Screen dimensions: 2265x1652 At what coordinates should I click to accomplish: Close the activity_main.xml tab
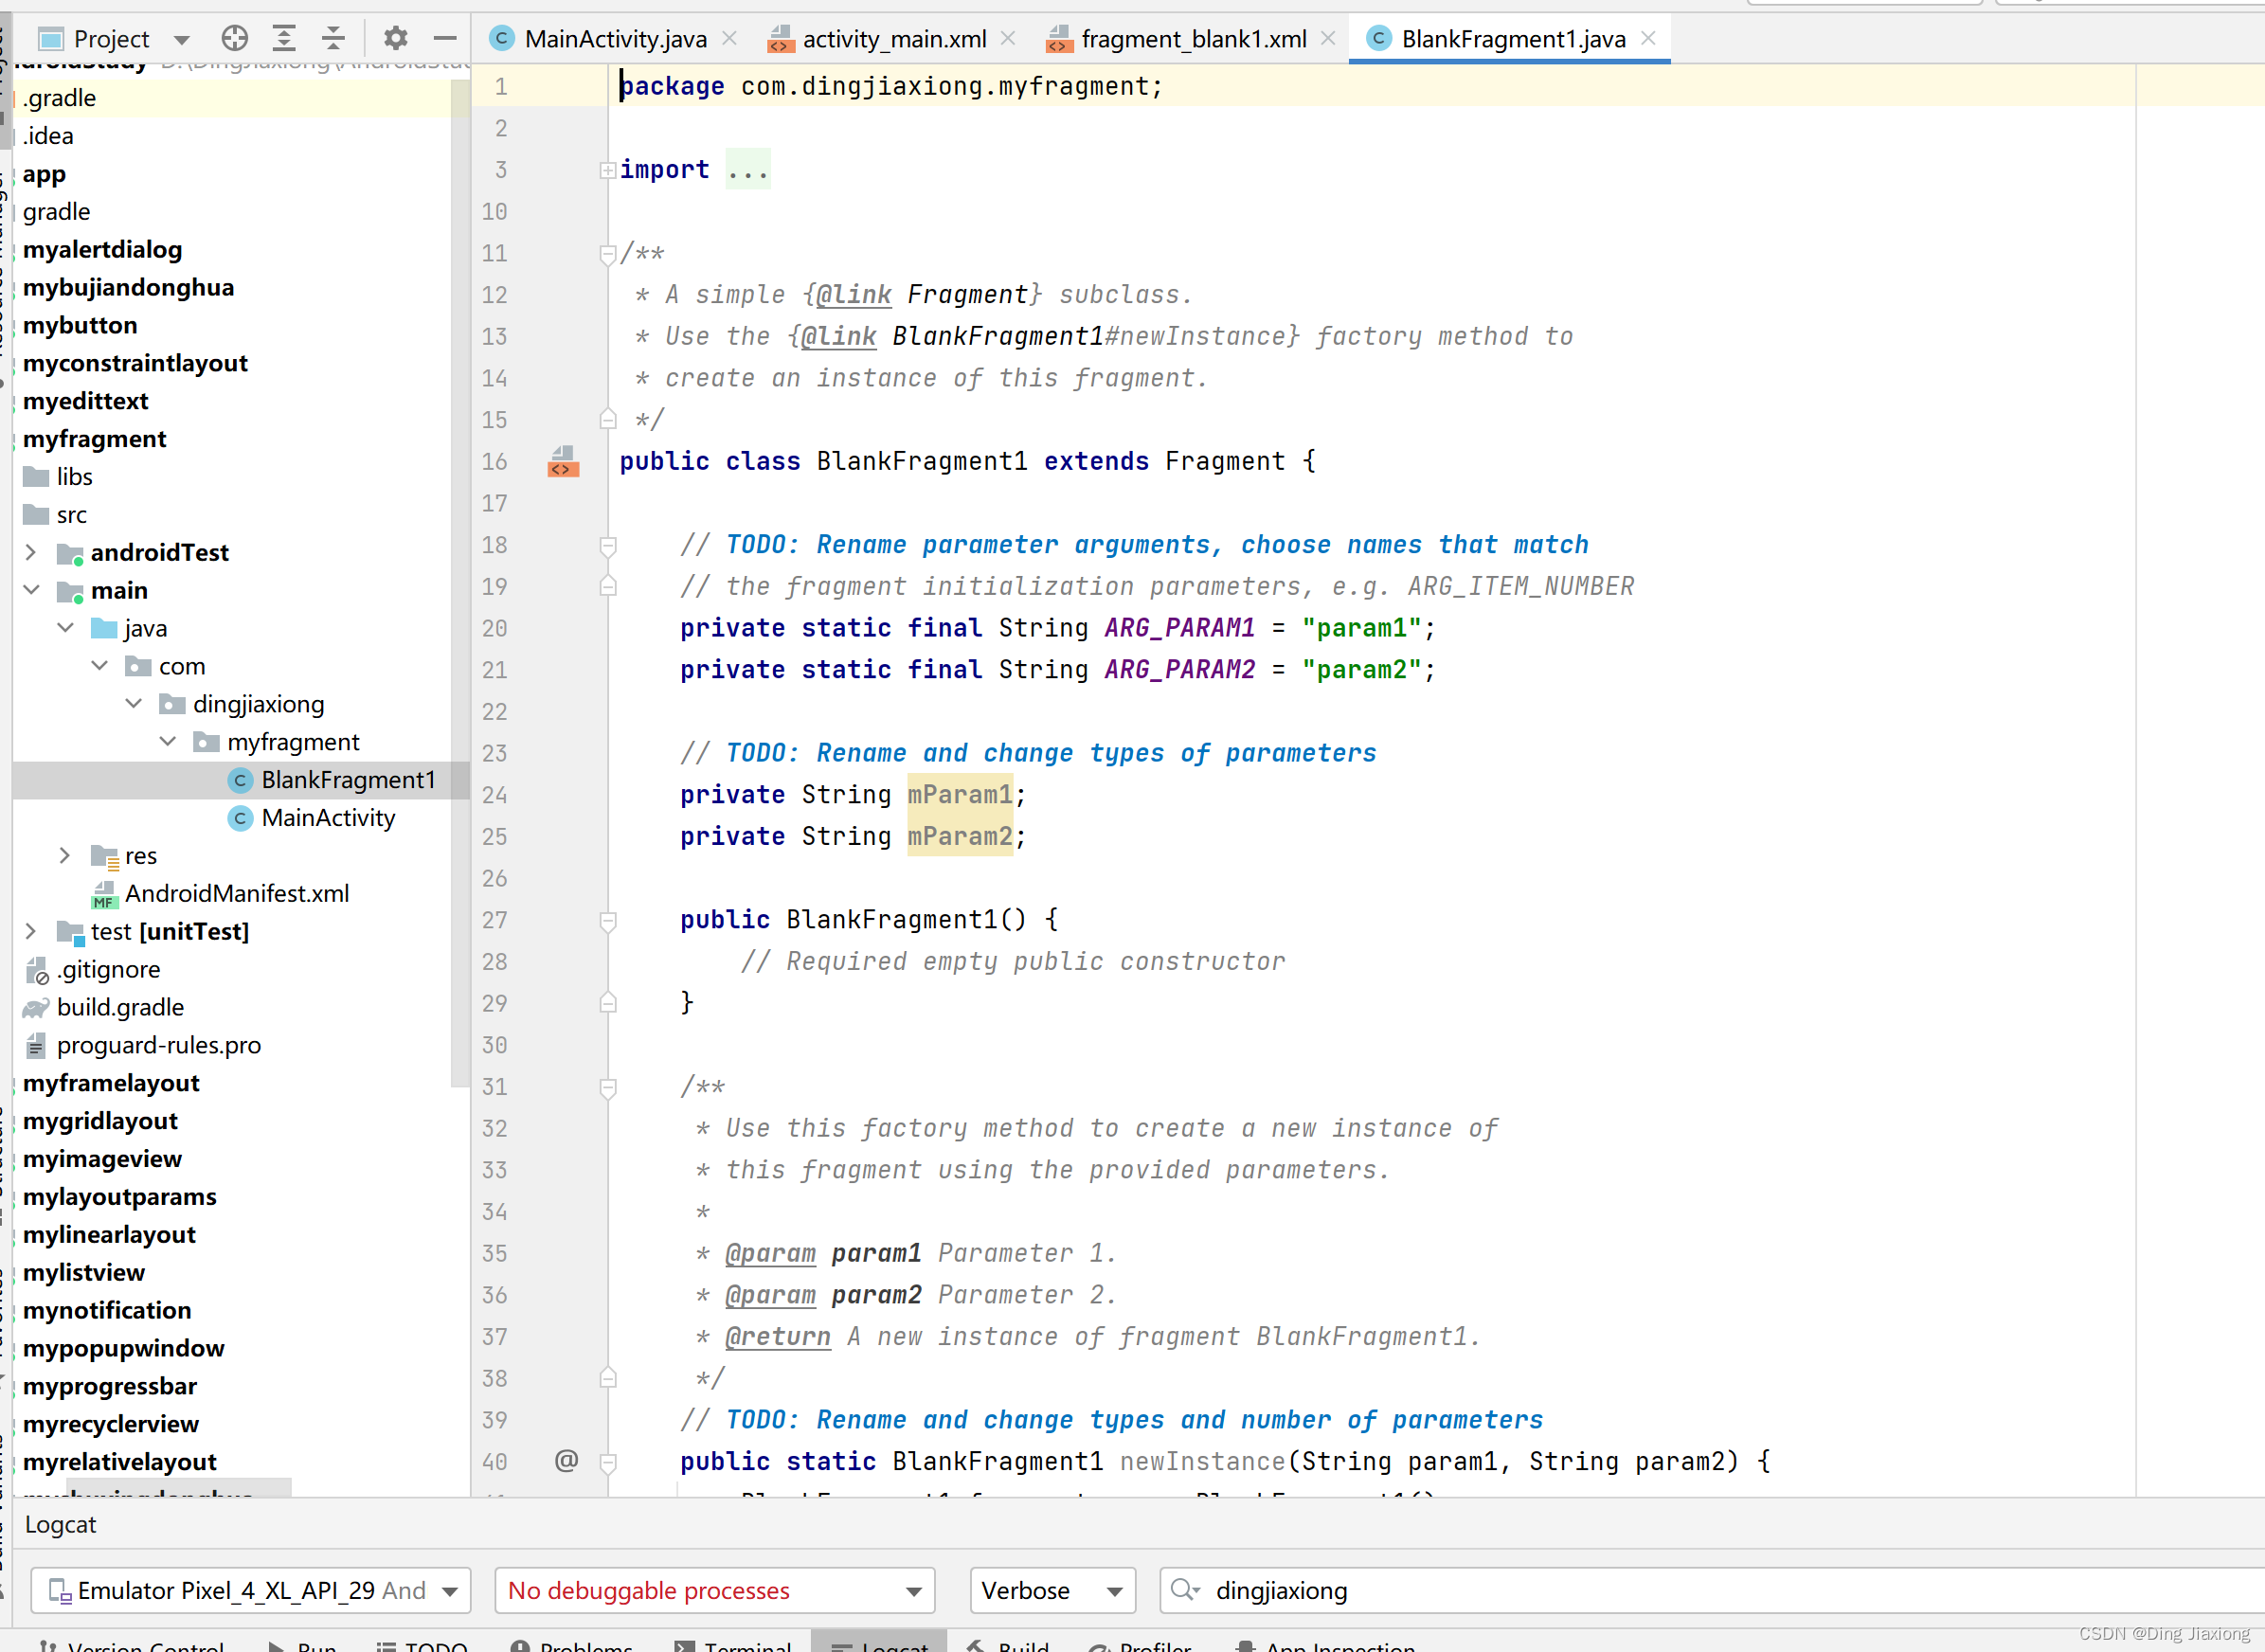pyautogui.click(x=1008, y=38)
